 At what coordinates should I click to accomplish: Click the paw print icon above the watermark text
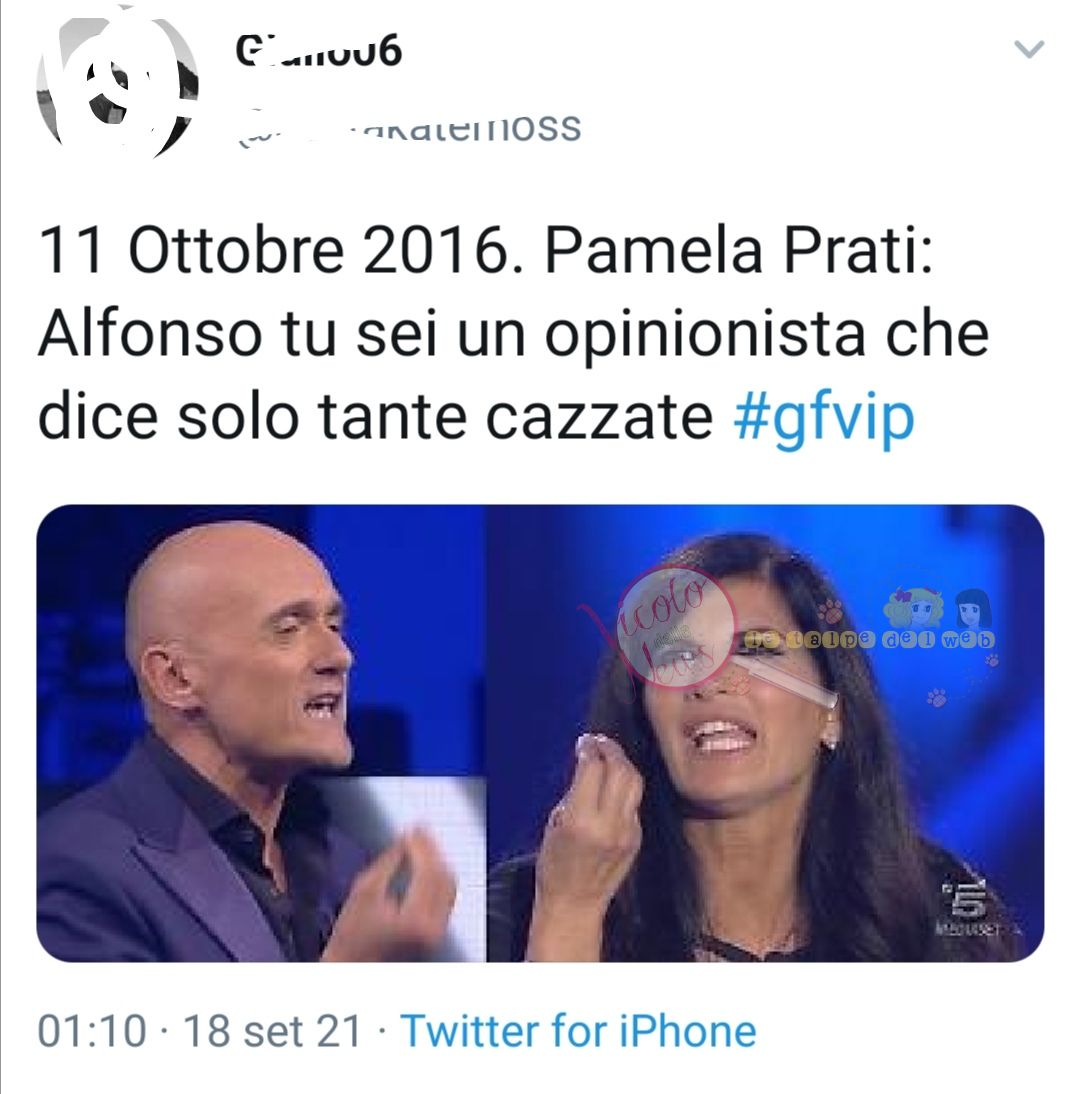830,610
